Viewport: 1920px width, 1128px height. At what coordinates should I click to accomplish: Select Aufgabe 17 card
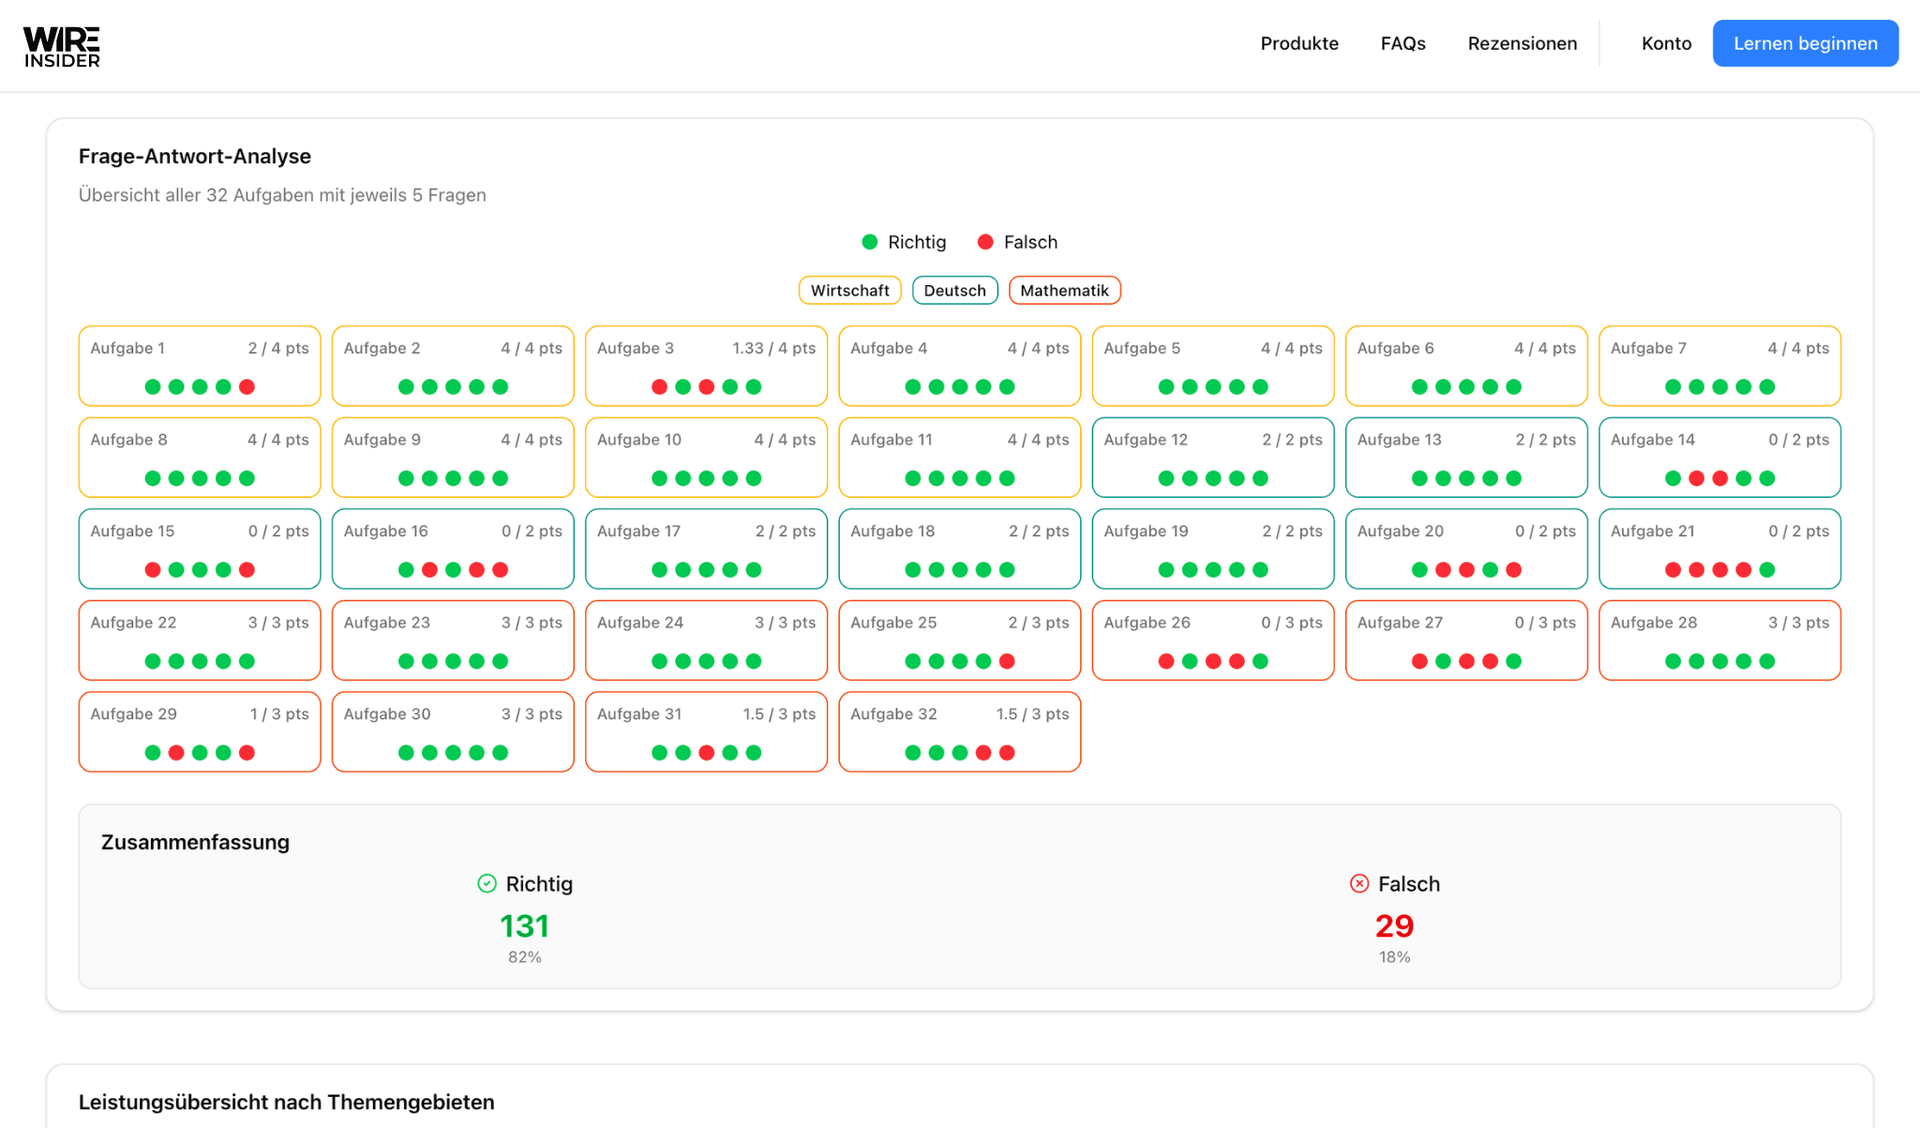pyautogui.click(x=706, y=549)
